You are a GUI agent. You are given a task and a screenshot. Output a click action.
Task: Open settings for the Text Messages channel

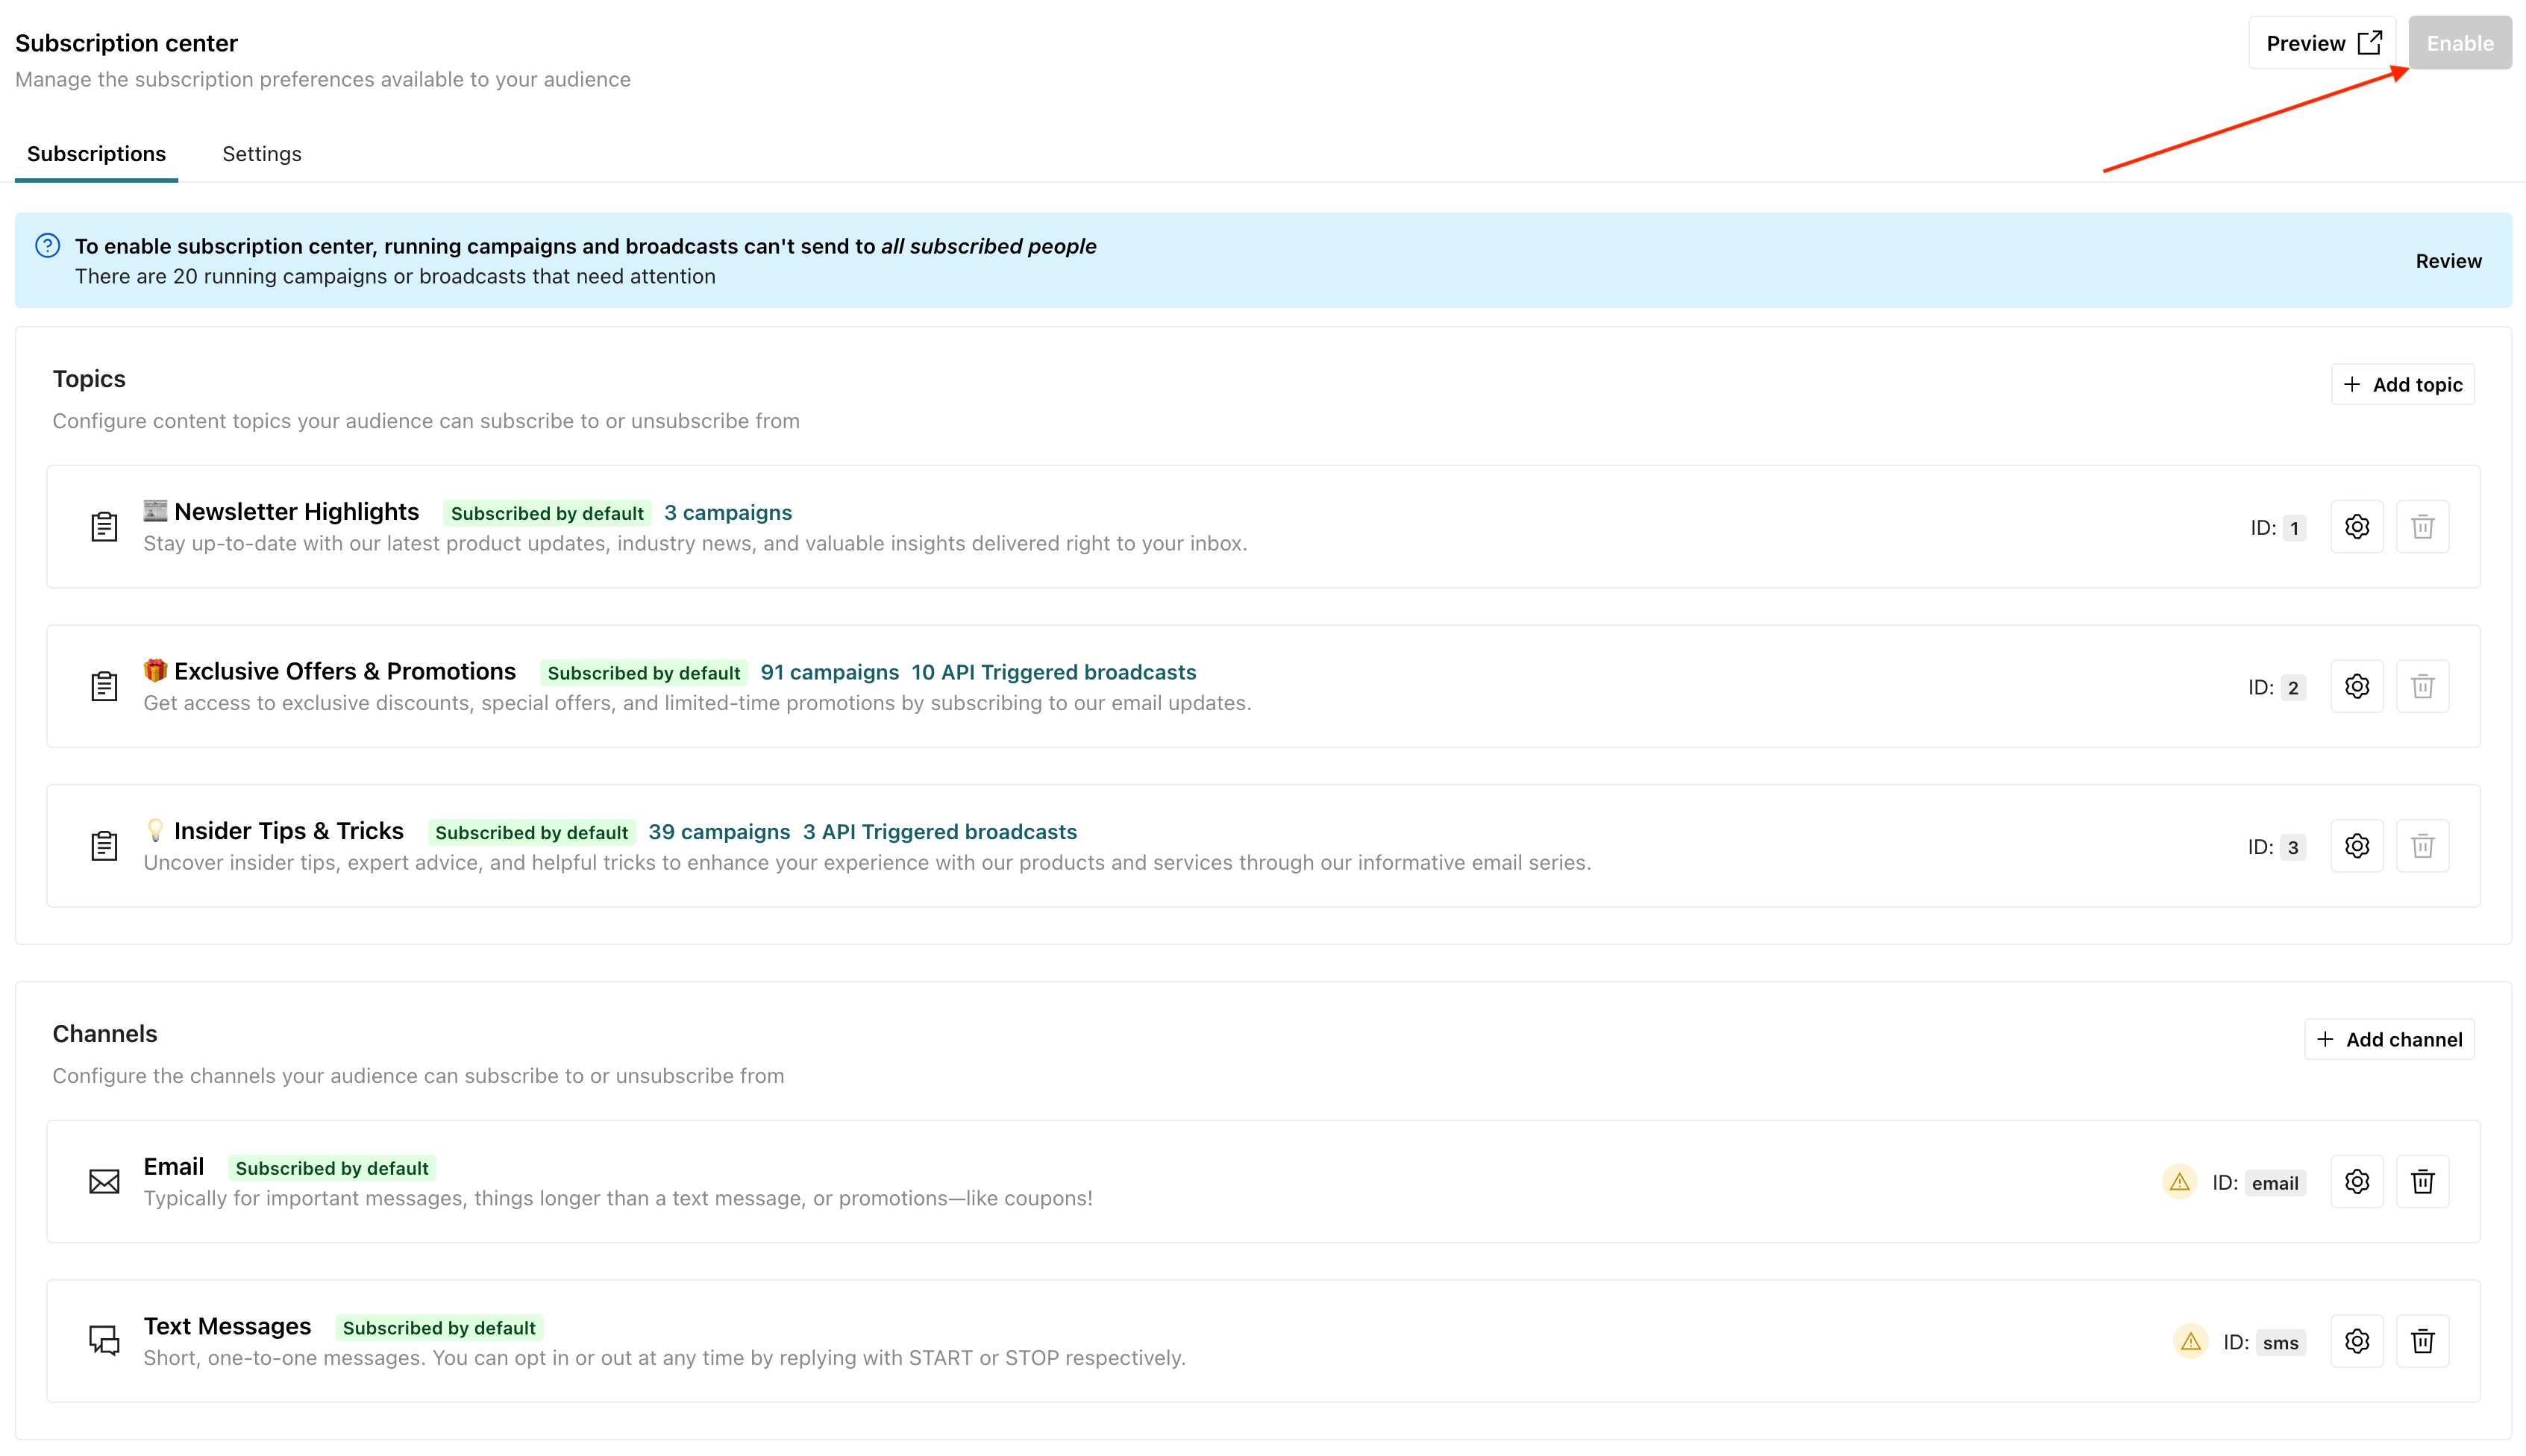pyautogui.click(x=2357, y=1341)
